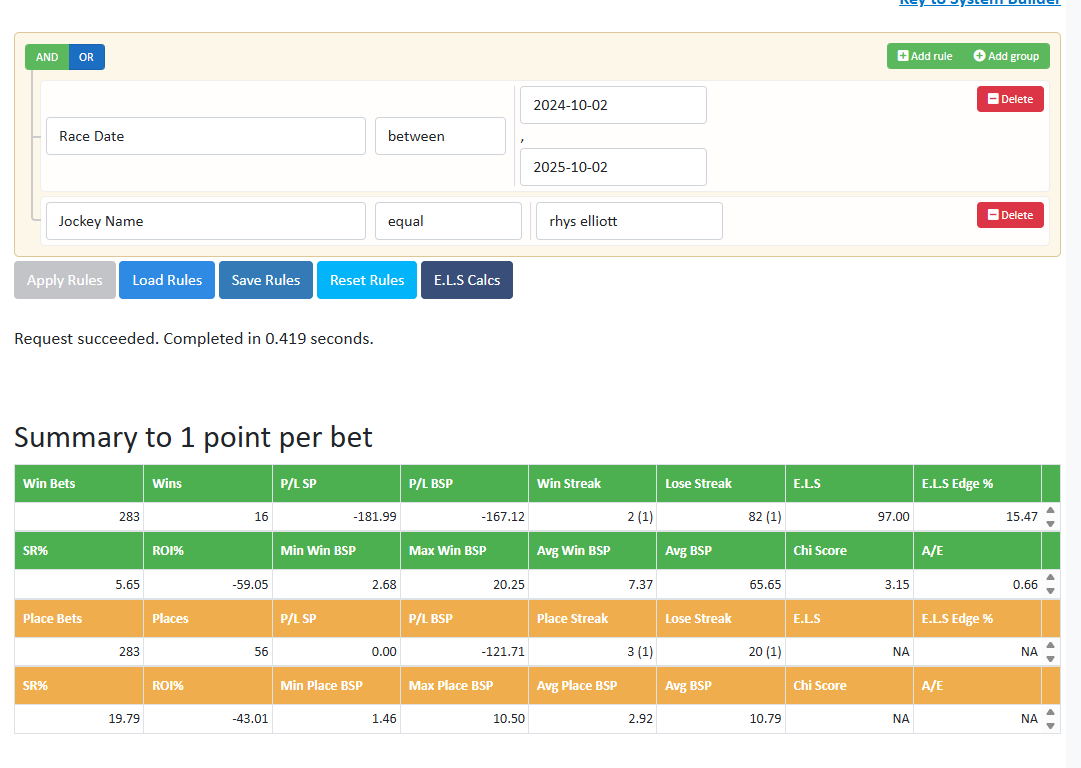Open the Race Date field dropdown
The height and width of the screenshot is (768, 1081).
point(205,136)
